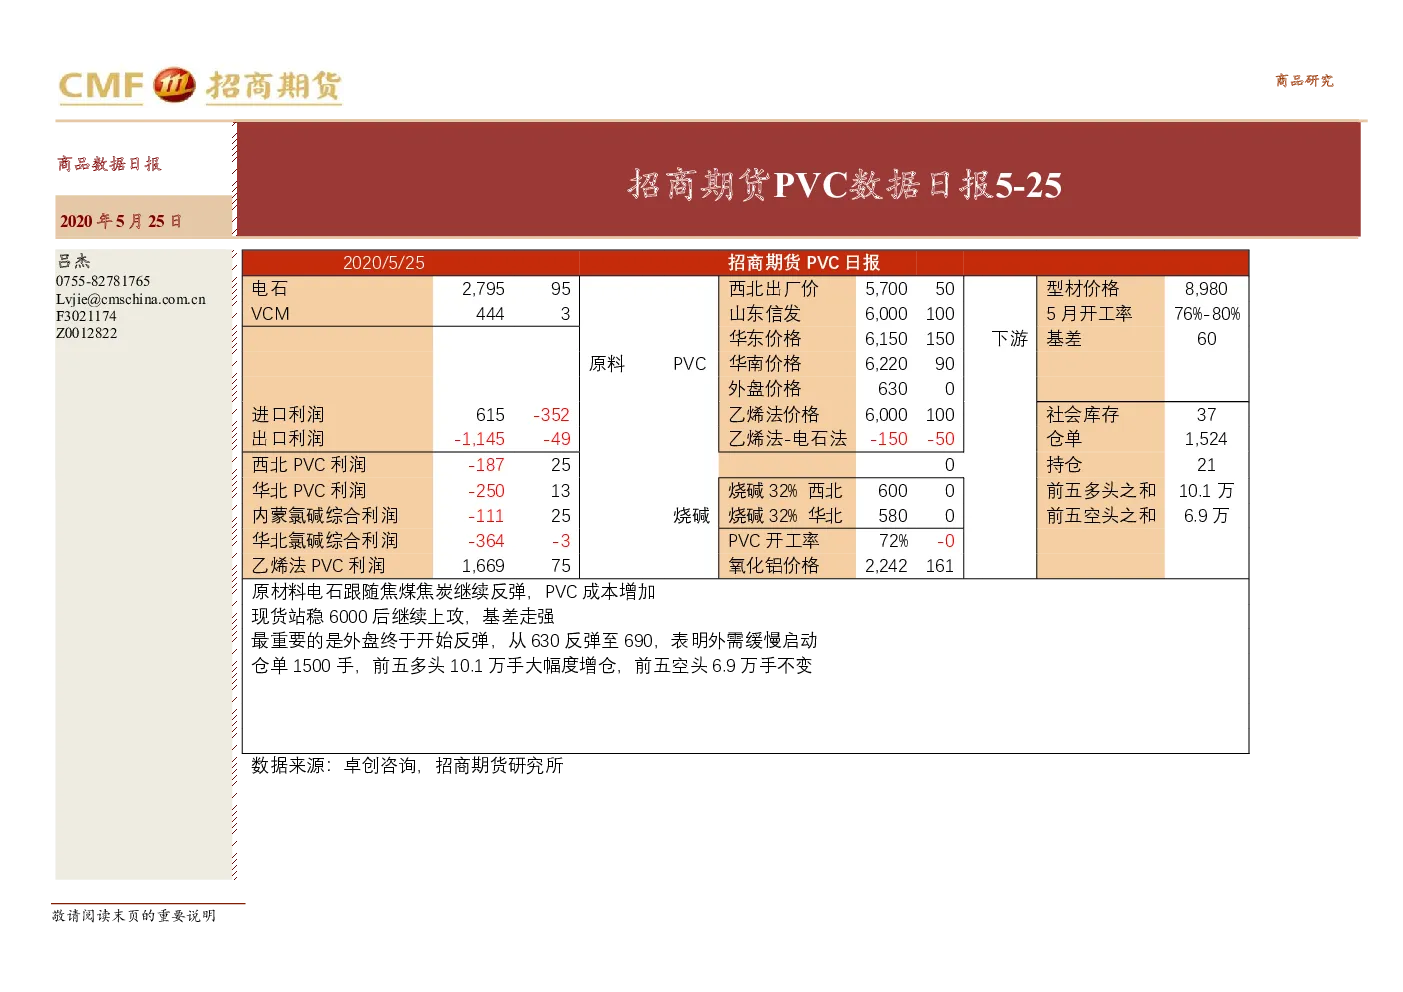This screenshot has height=992, width=1403.
Task: Select the header text 商品研究
Action: coord(1304,81)
